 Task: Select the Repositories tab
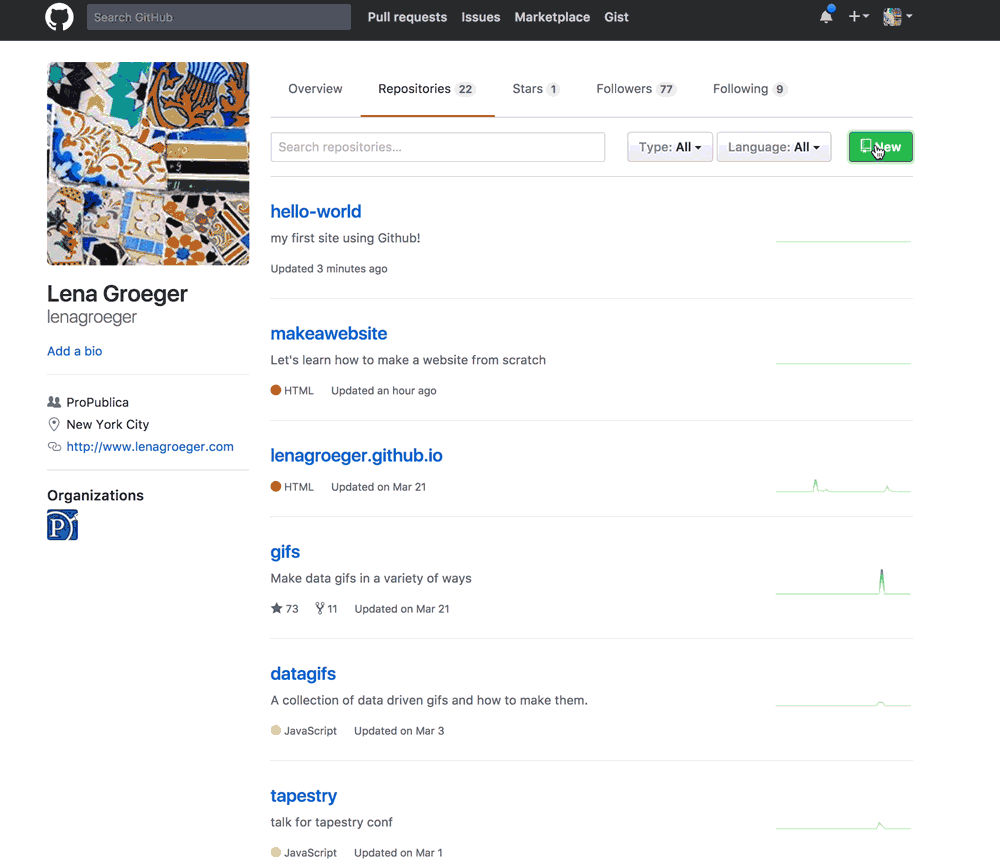coord(427,89)
